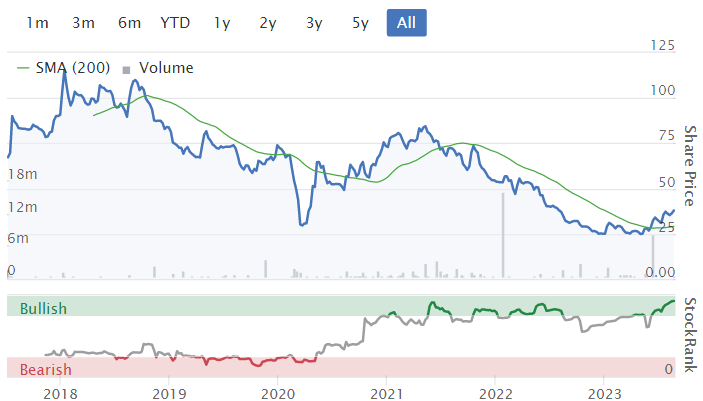
Task: Display the 3y chart range
Action: pos(314,23)
